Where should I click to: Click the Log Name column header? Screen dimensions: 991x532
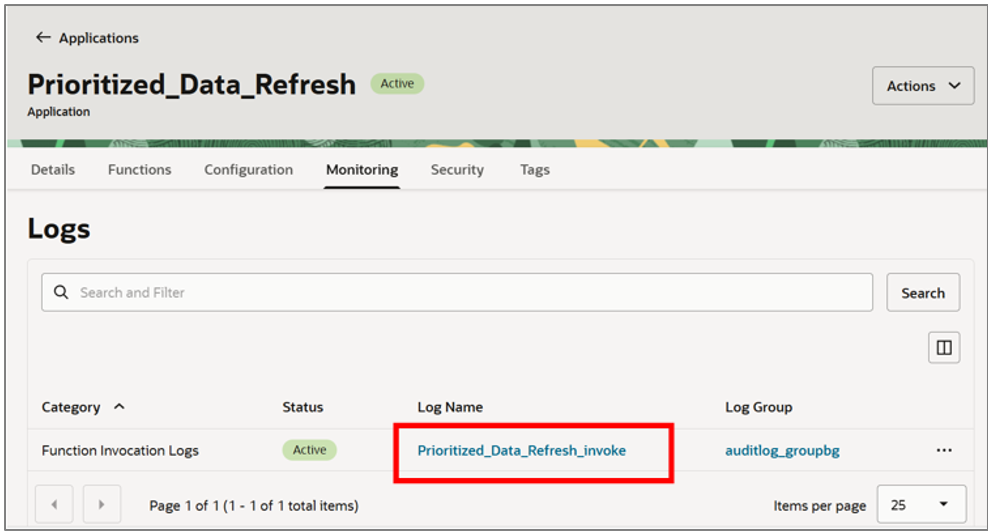pyautogui.click(x=450, y=407)
